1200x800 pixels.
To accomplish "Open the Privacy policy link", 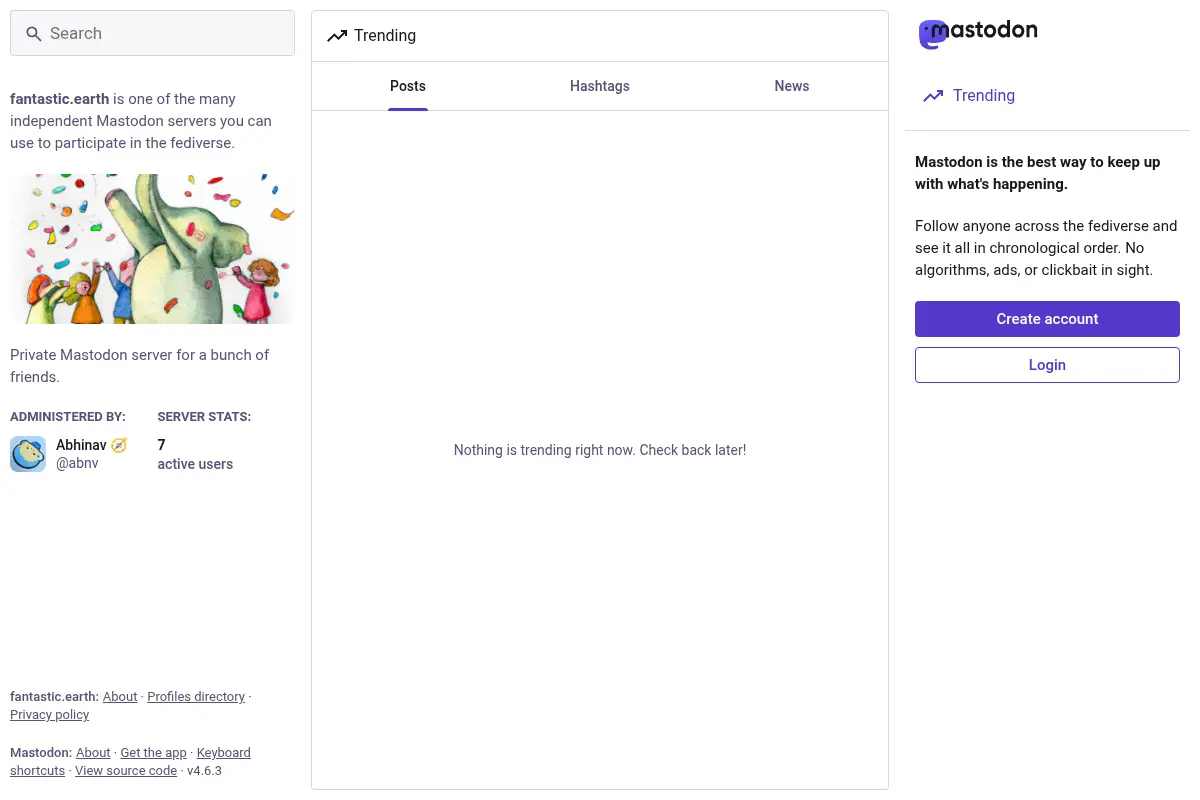I will pyautogui.click(x=50, y=715).
